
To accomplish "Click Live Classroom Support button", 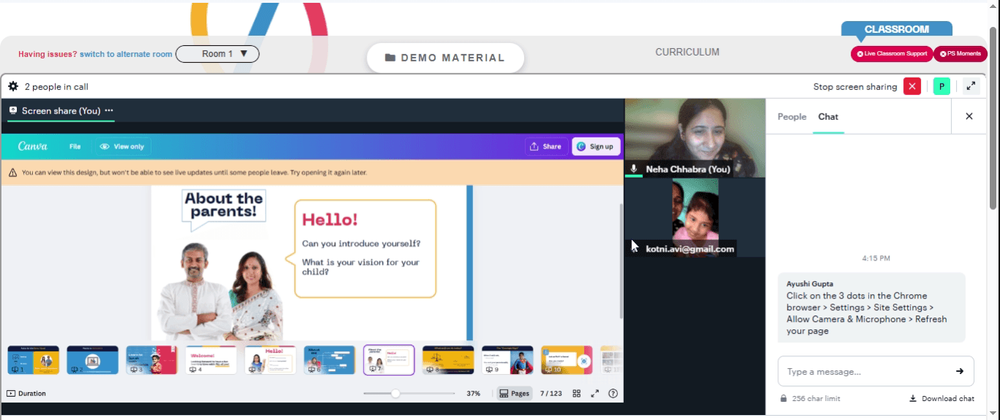I will click(892, 54).
